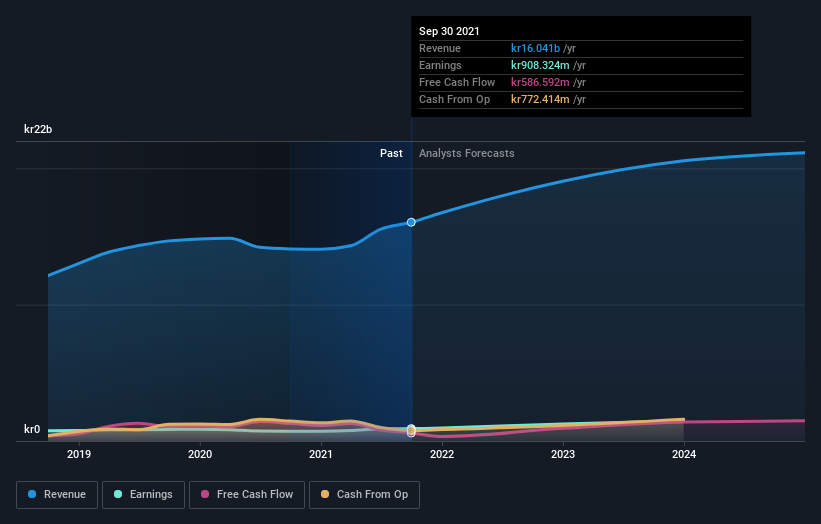The image size is (821, 524).
Task: Click the kr16.041b revenue value
Action: tap(536, 48)
